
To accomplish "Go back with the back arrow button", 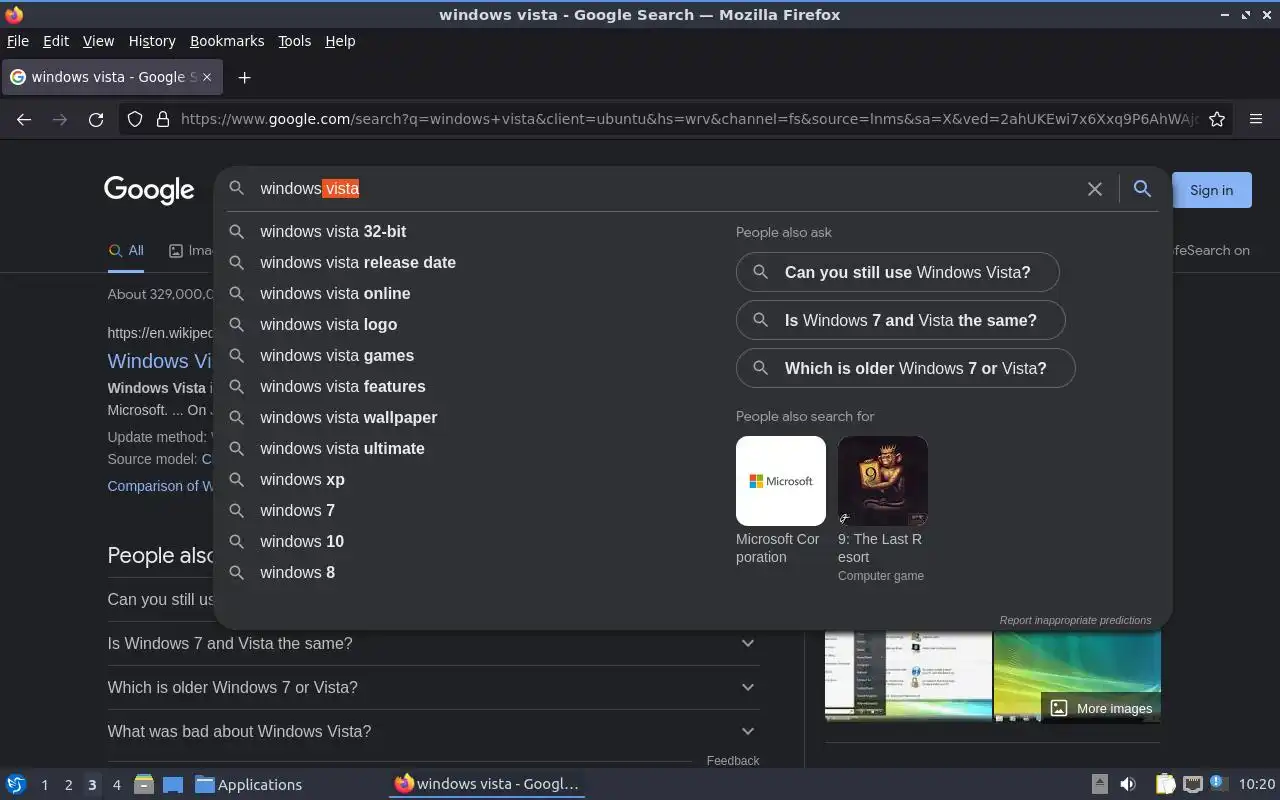I will click(x=24, y=119).
